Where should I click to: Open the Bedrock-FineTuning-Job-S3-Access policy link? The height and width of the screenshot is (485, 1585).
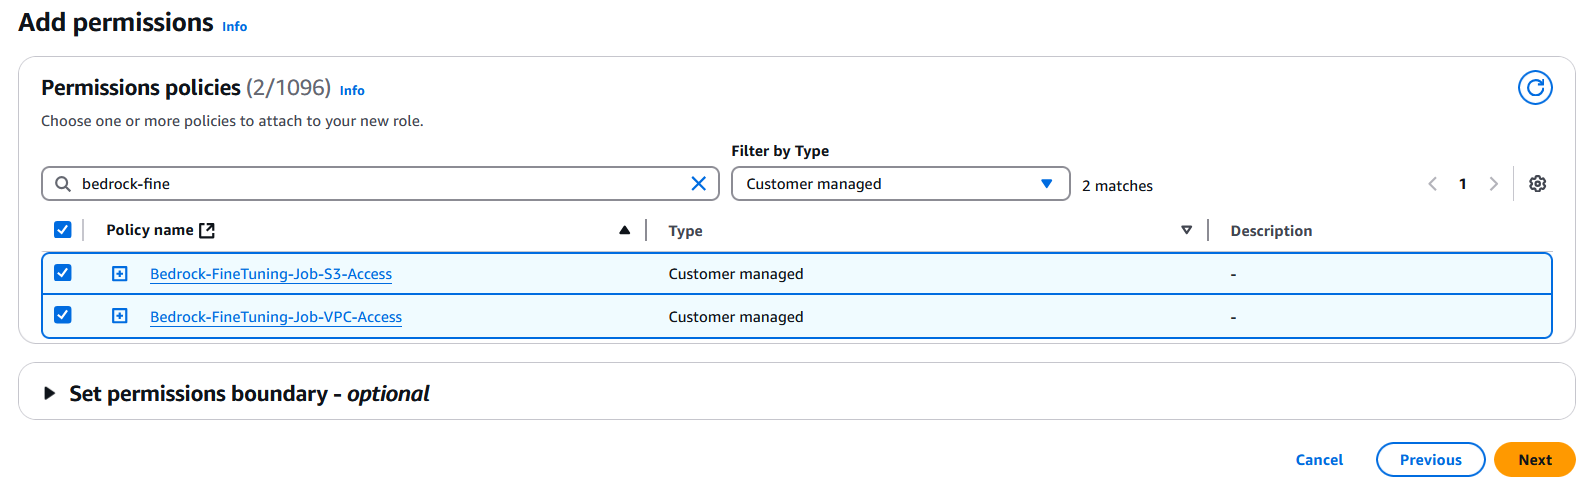(x=271, y=274)
